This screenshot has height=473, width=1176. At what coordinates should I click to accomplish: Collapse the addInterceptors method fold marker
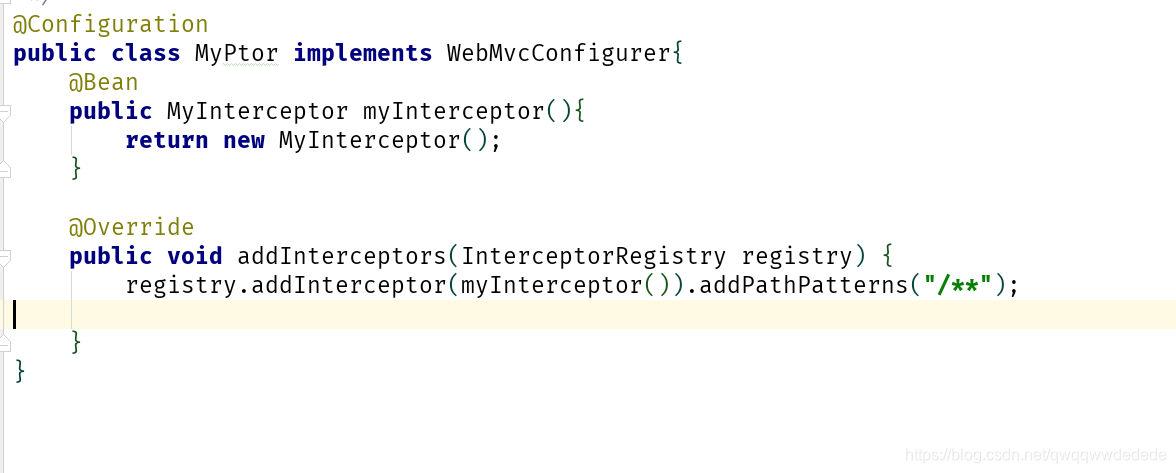(x=4, y=258)
